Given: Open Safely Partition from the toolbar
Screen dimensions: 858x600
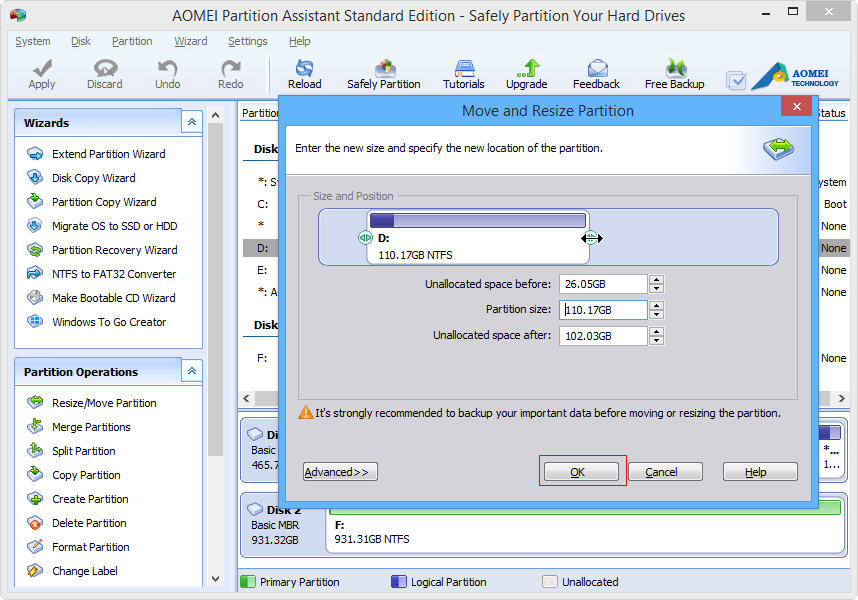Looking at the screenshot, I should [383, 69].
